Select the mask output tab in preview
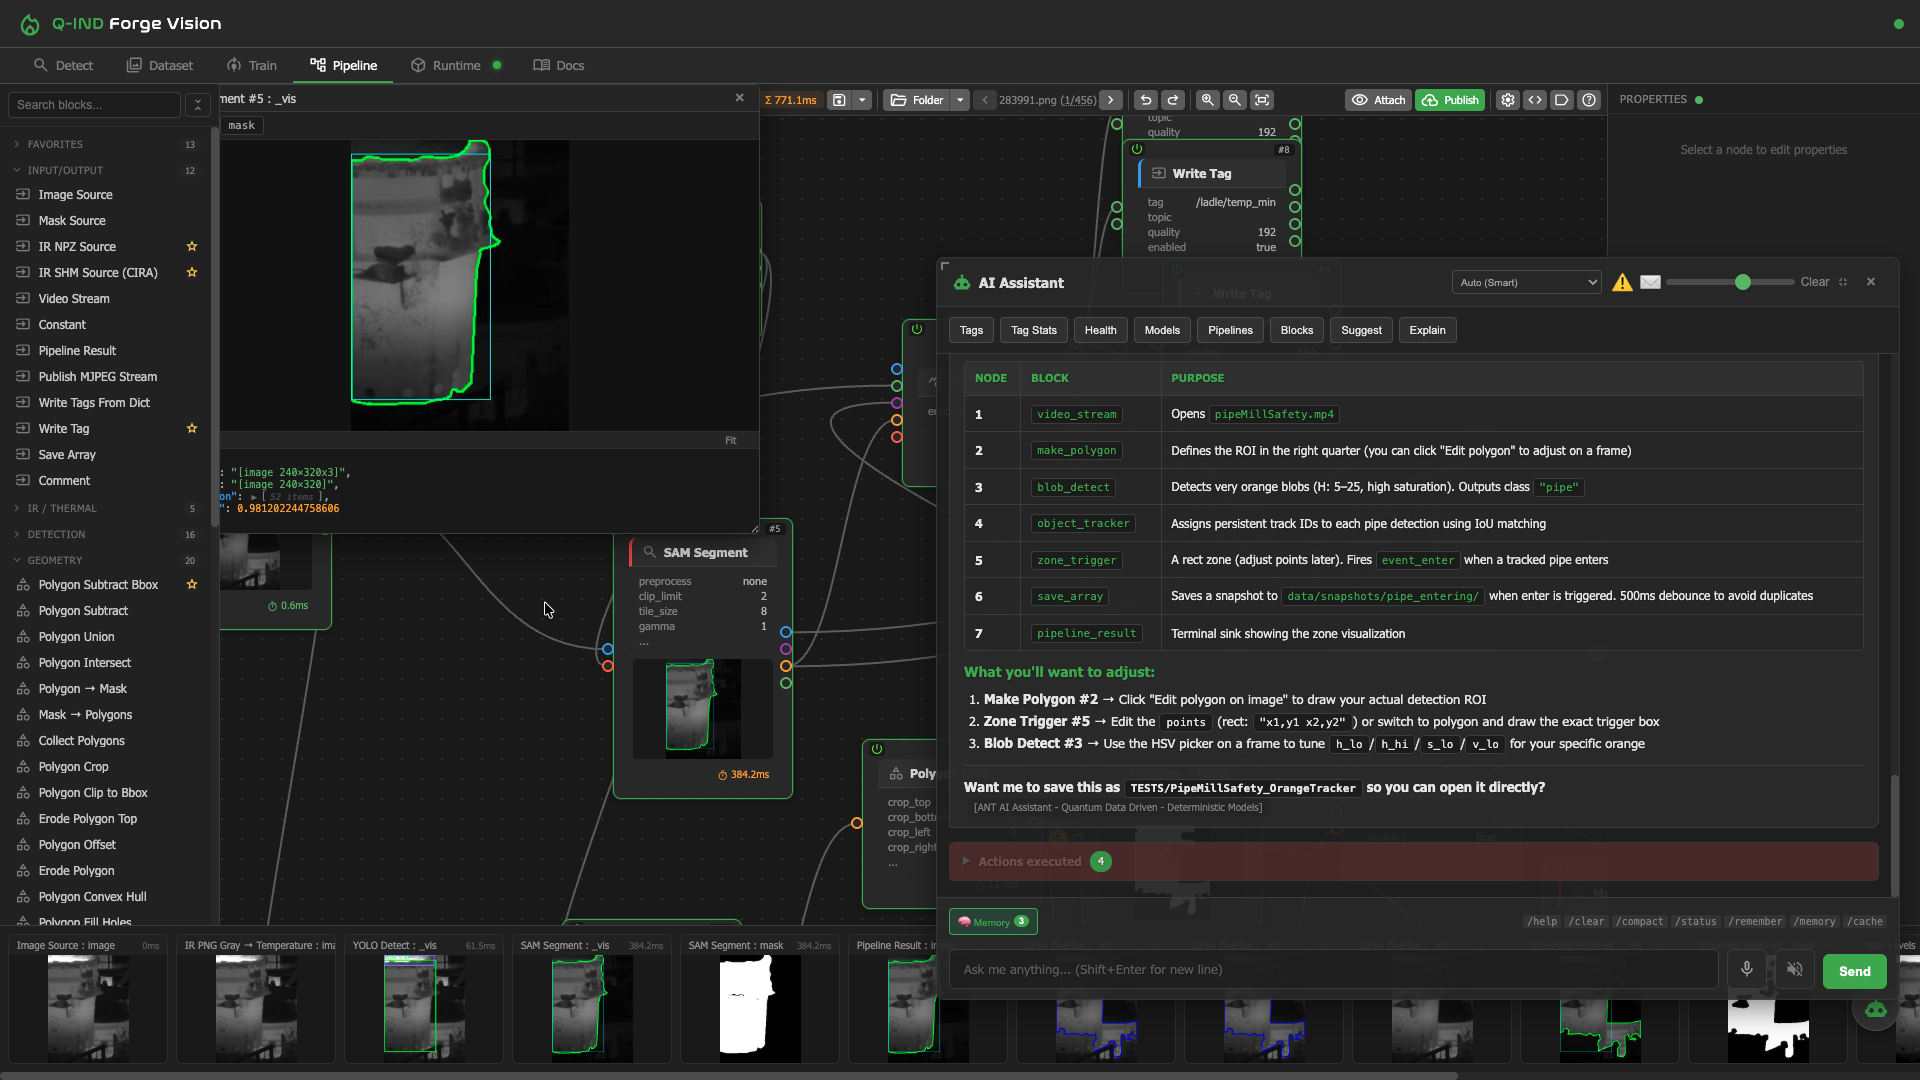The width and height of the screenshot is (1920, 1080). [242, 126]
